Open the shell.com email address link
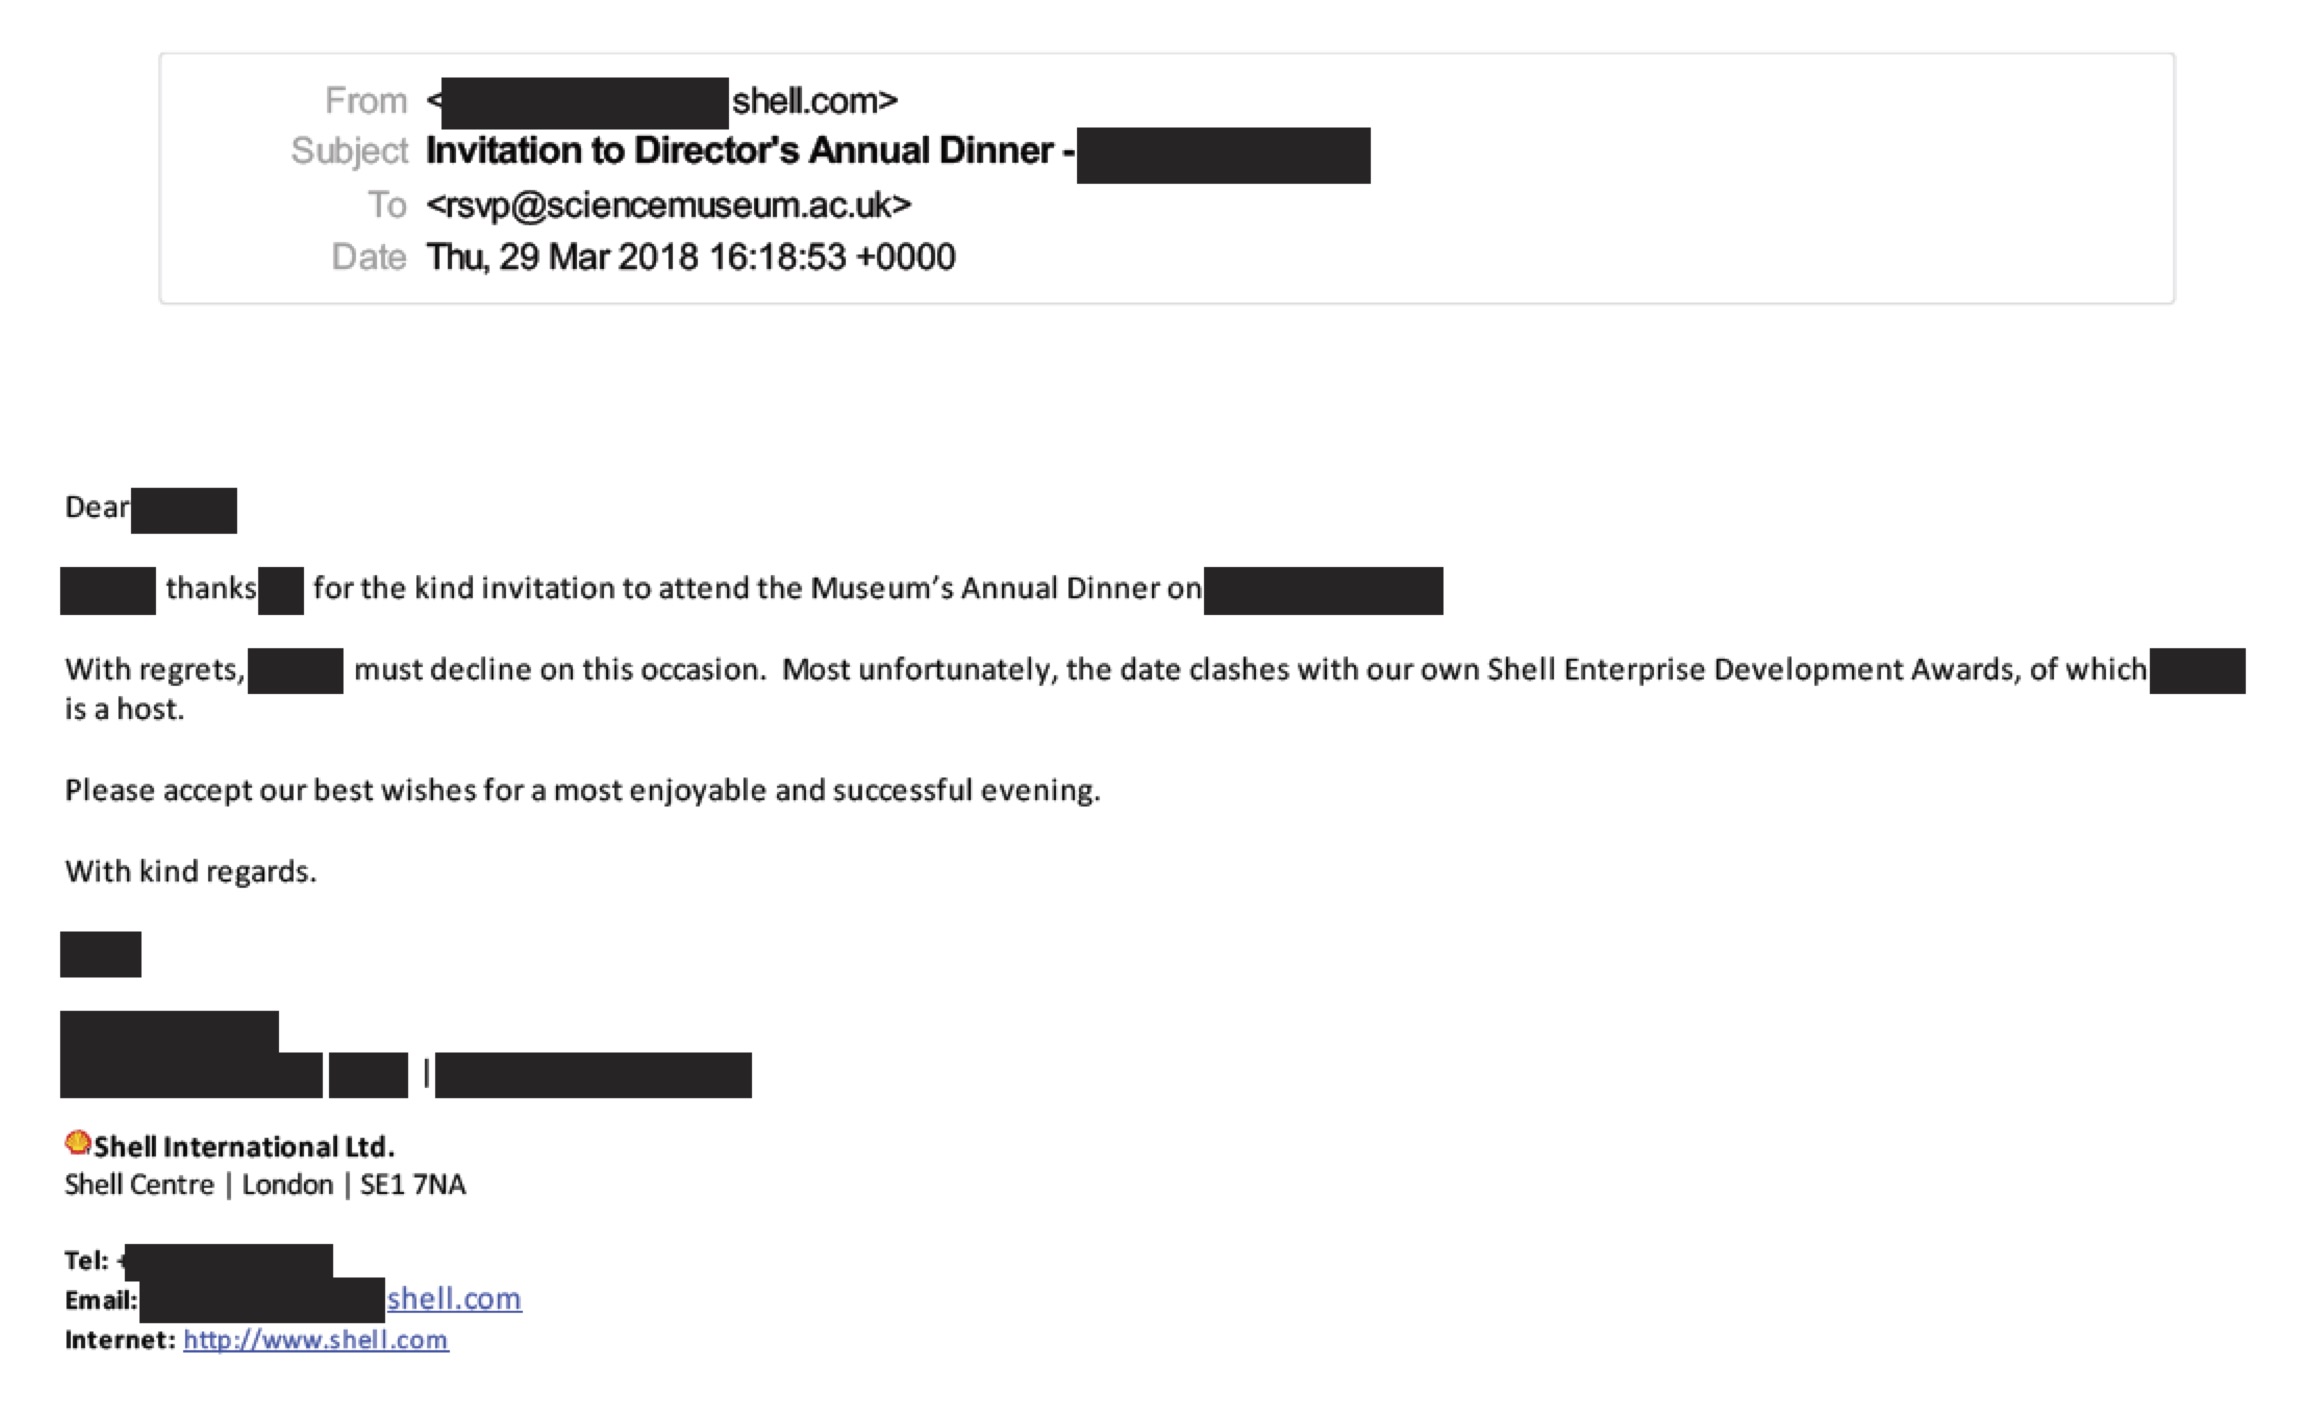 pos(454,1299)
